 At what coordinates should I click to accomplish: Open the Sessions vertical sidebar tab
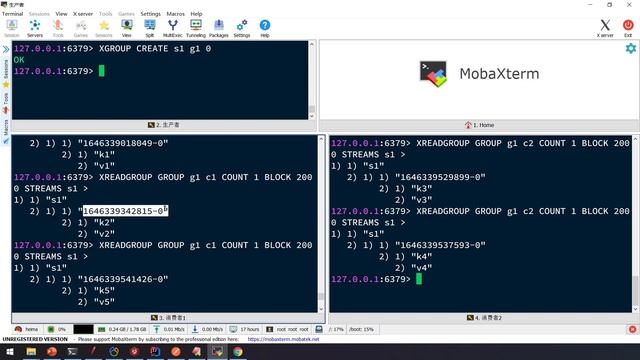coord(6,69)
